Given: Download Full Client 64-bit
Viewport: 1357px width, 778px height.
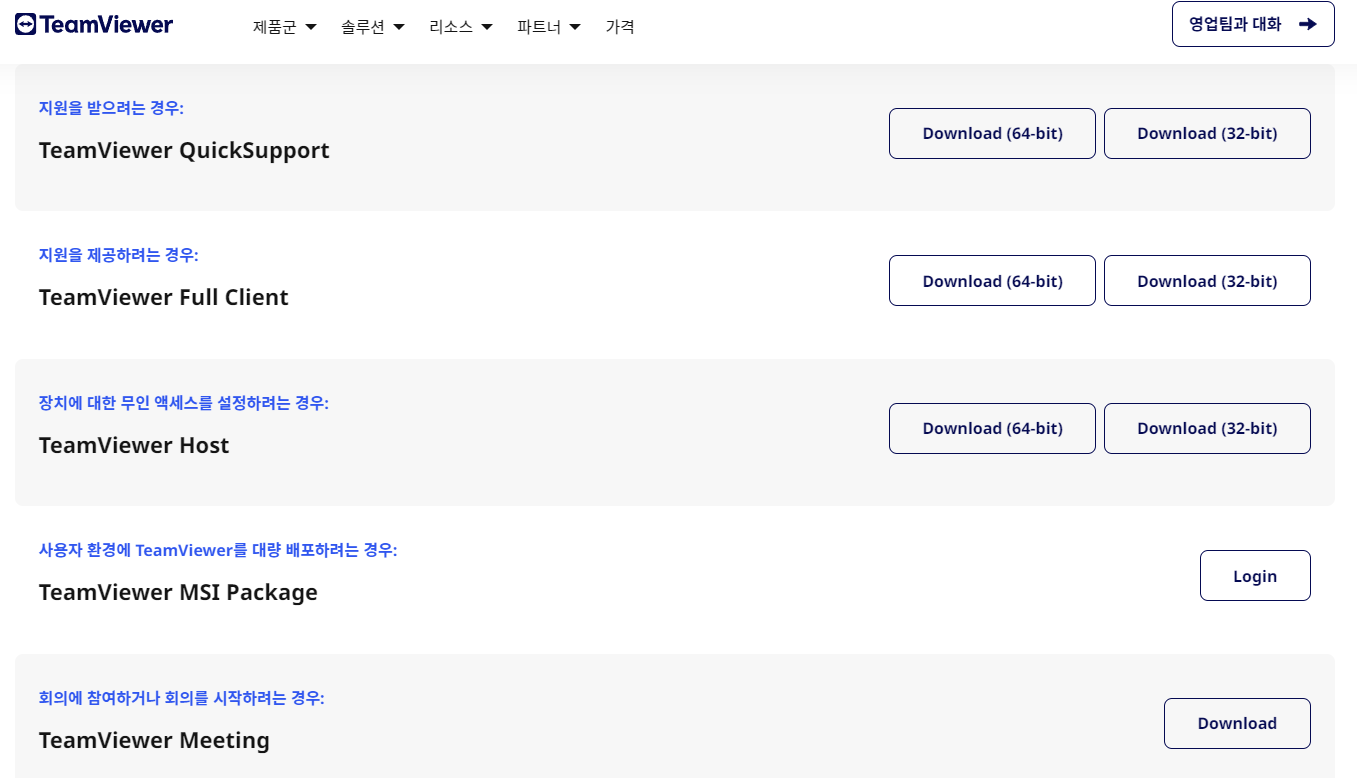Looking at the screenshot, I should [992, 281].
